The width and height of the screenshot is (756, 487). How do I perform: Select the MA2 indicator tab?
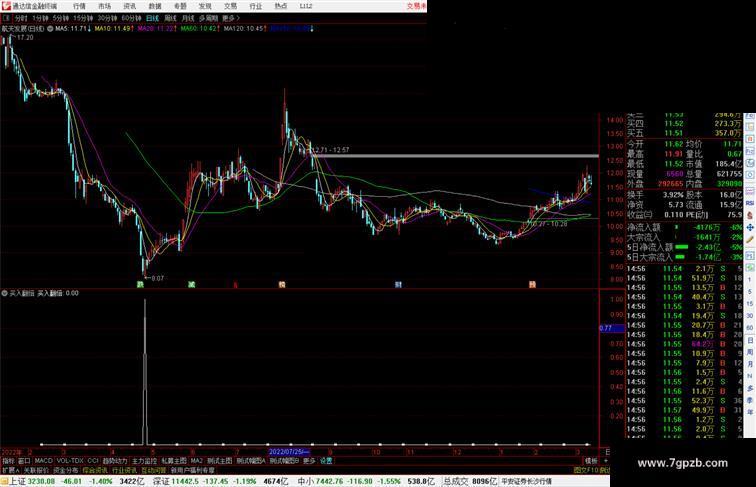click(197, 461)
